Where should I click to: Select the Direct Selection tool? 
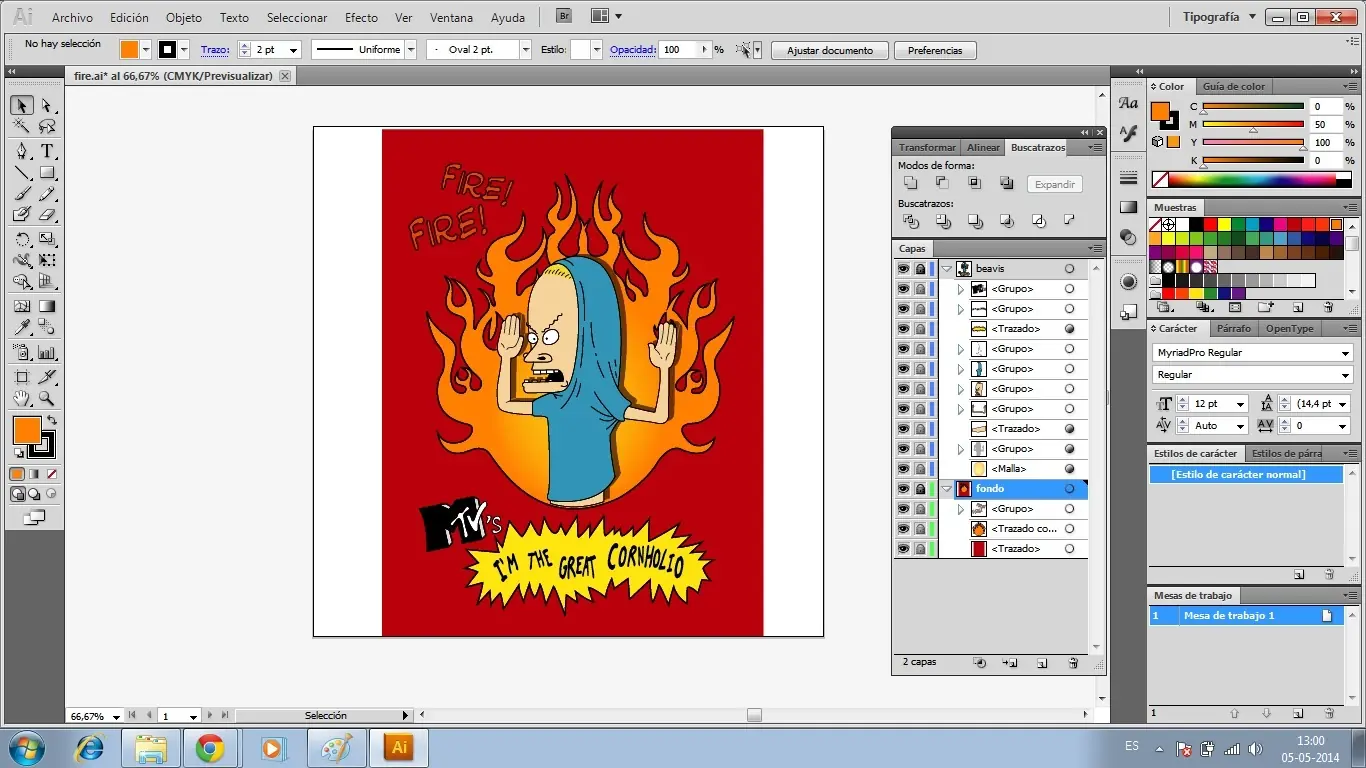(47, 106)
